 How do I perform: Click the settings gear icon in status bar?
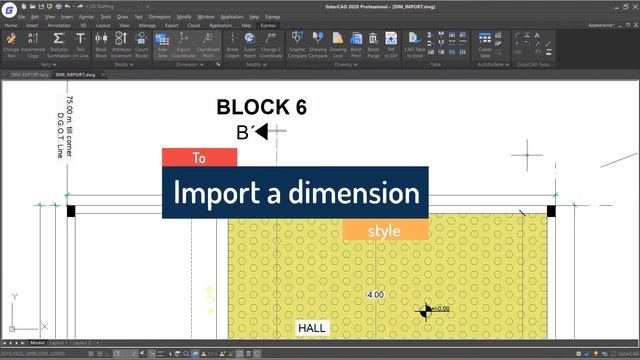(x=578, y=353)
